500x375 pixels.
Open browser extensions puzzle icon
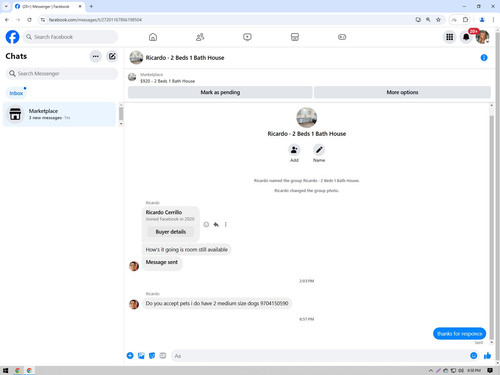pos(466,20)
